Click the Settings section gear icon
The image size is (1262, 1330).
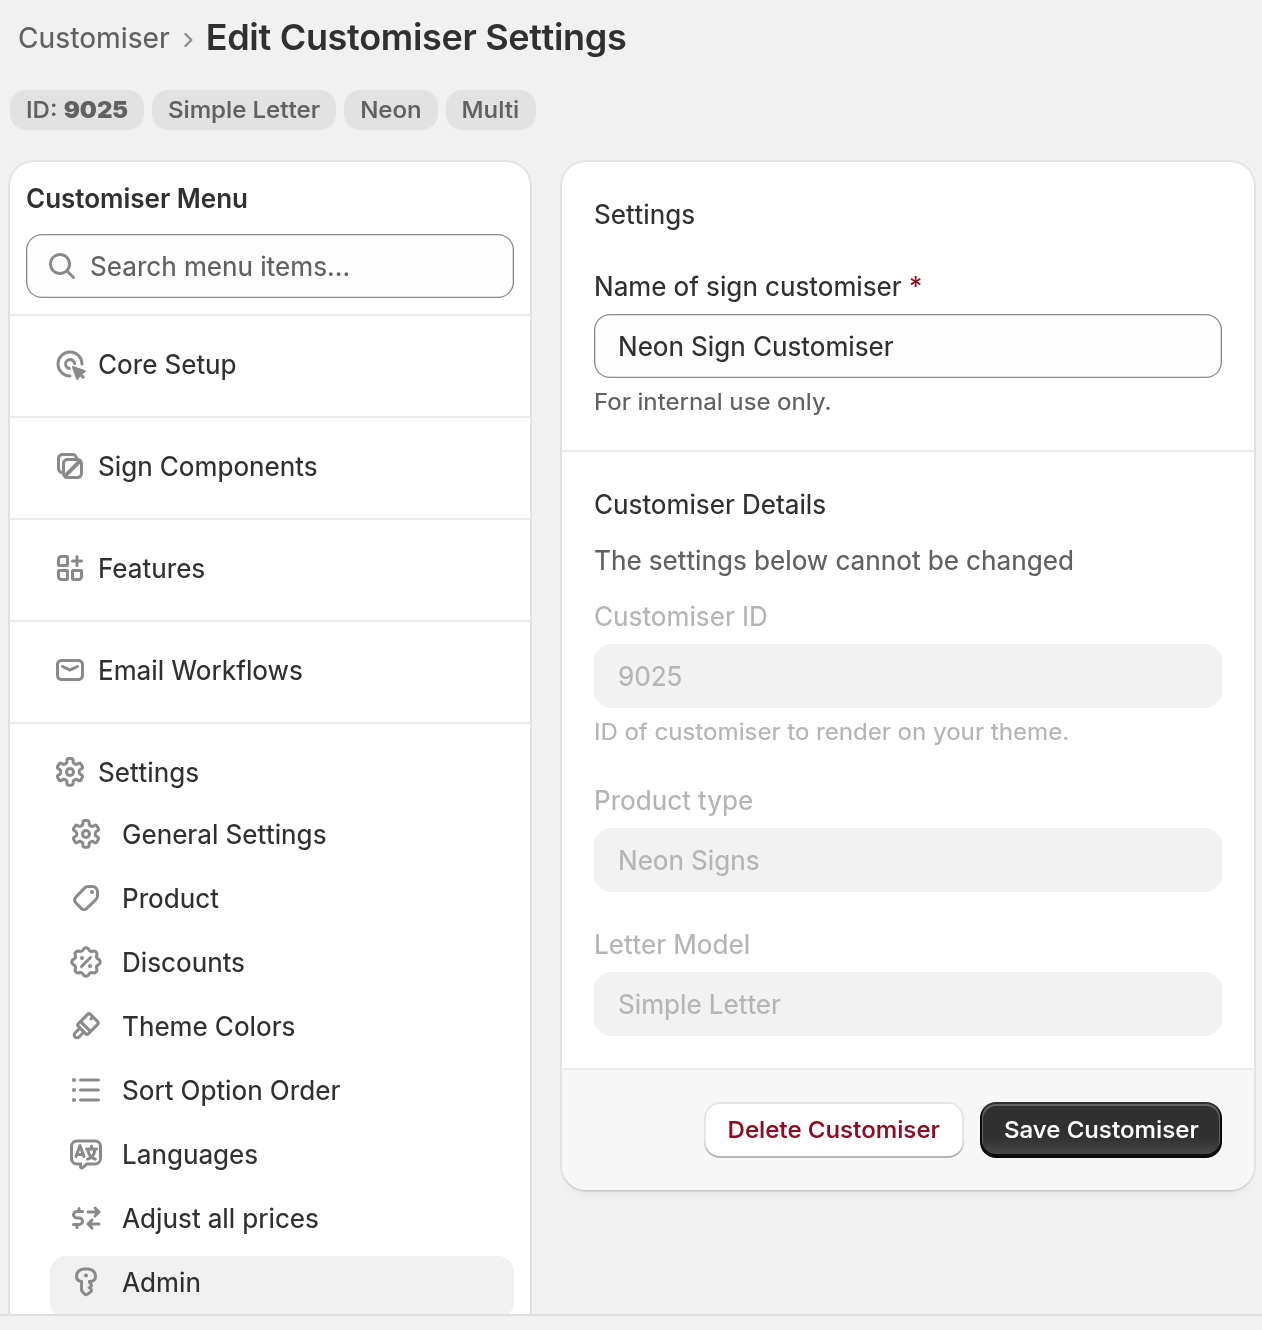point(70,773)
